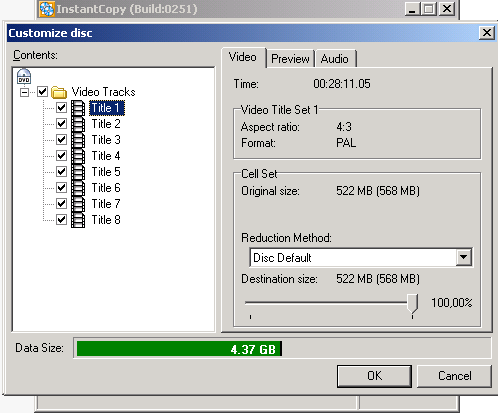Maximize the InstantCopy main window

pos(429,9)
